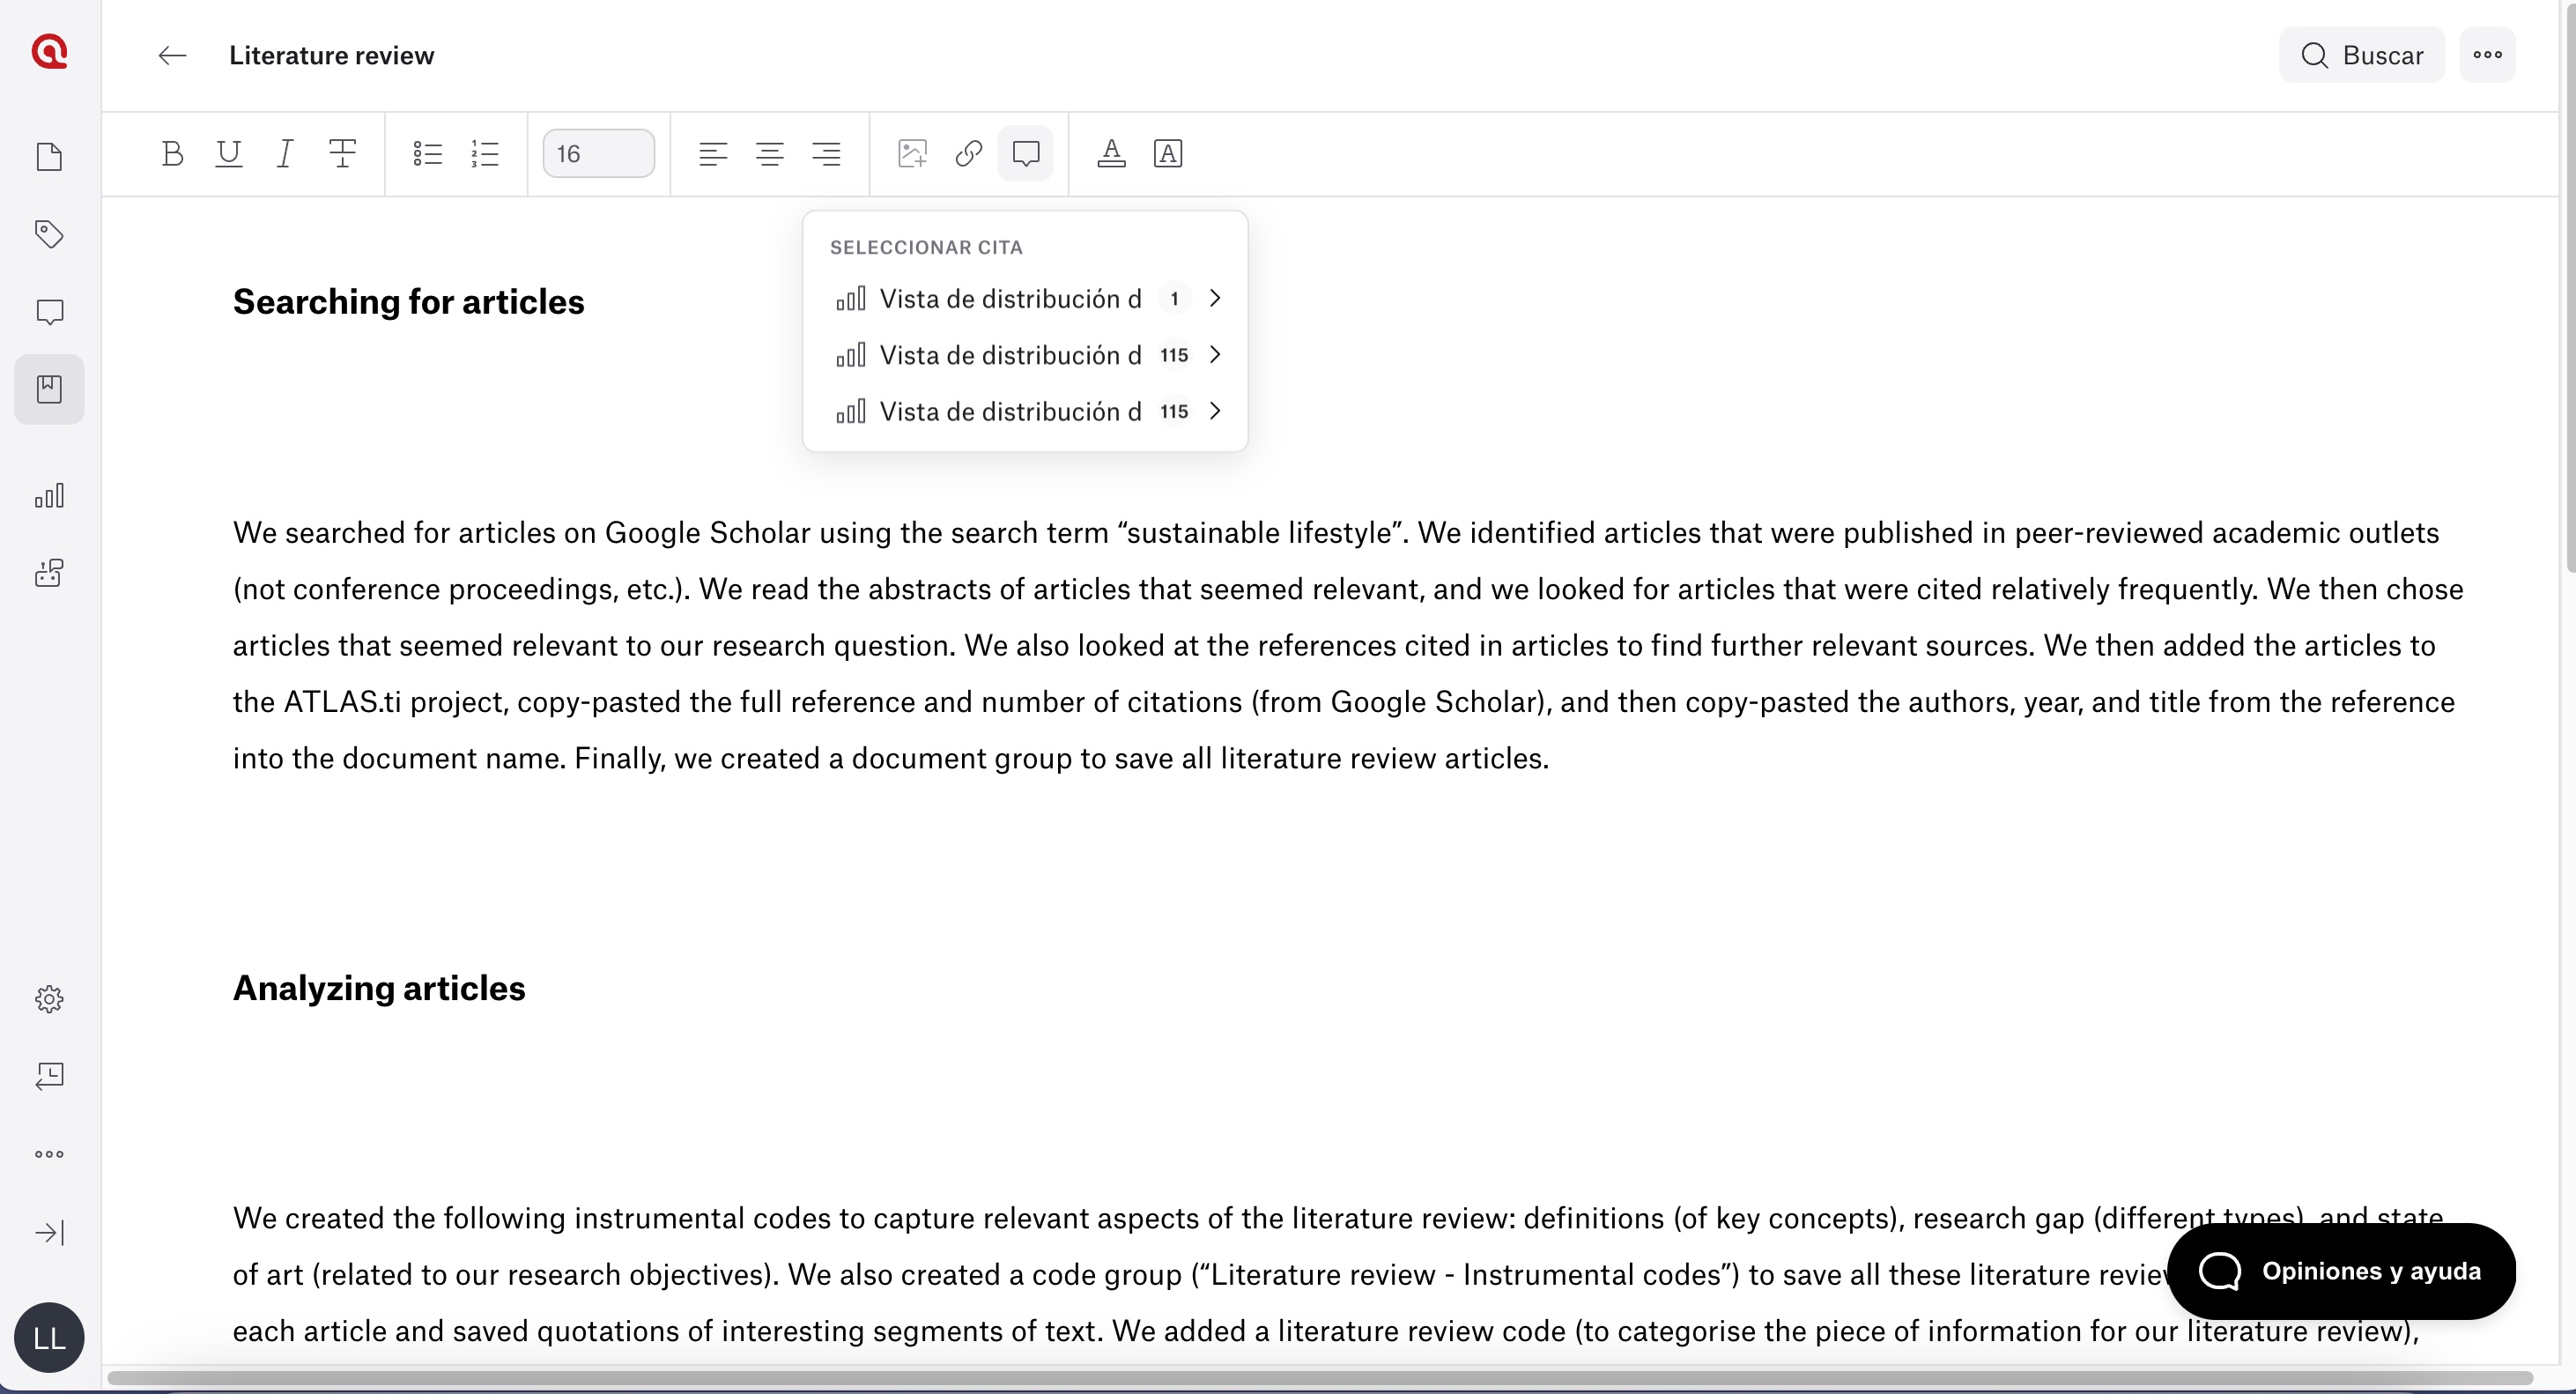This screenshot has height=1394, width=2576.
Task: Toggle strikethrough formatting
Action: click(342, 153)
